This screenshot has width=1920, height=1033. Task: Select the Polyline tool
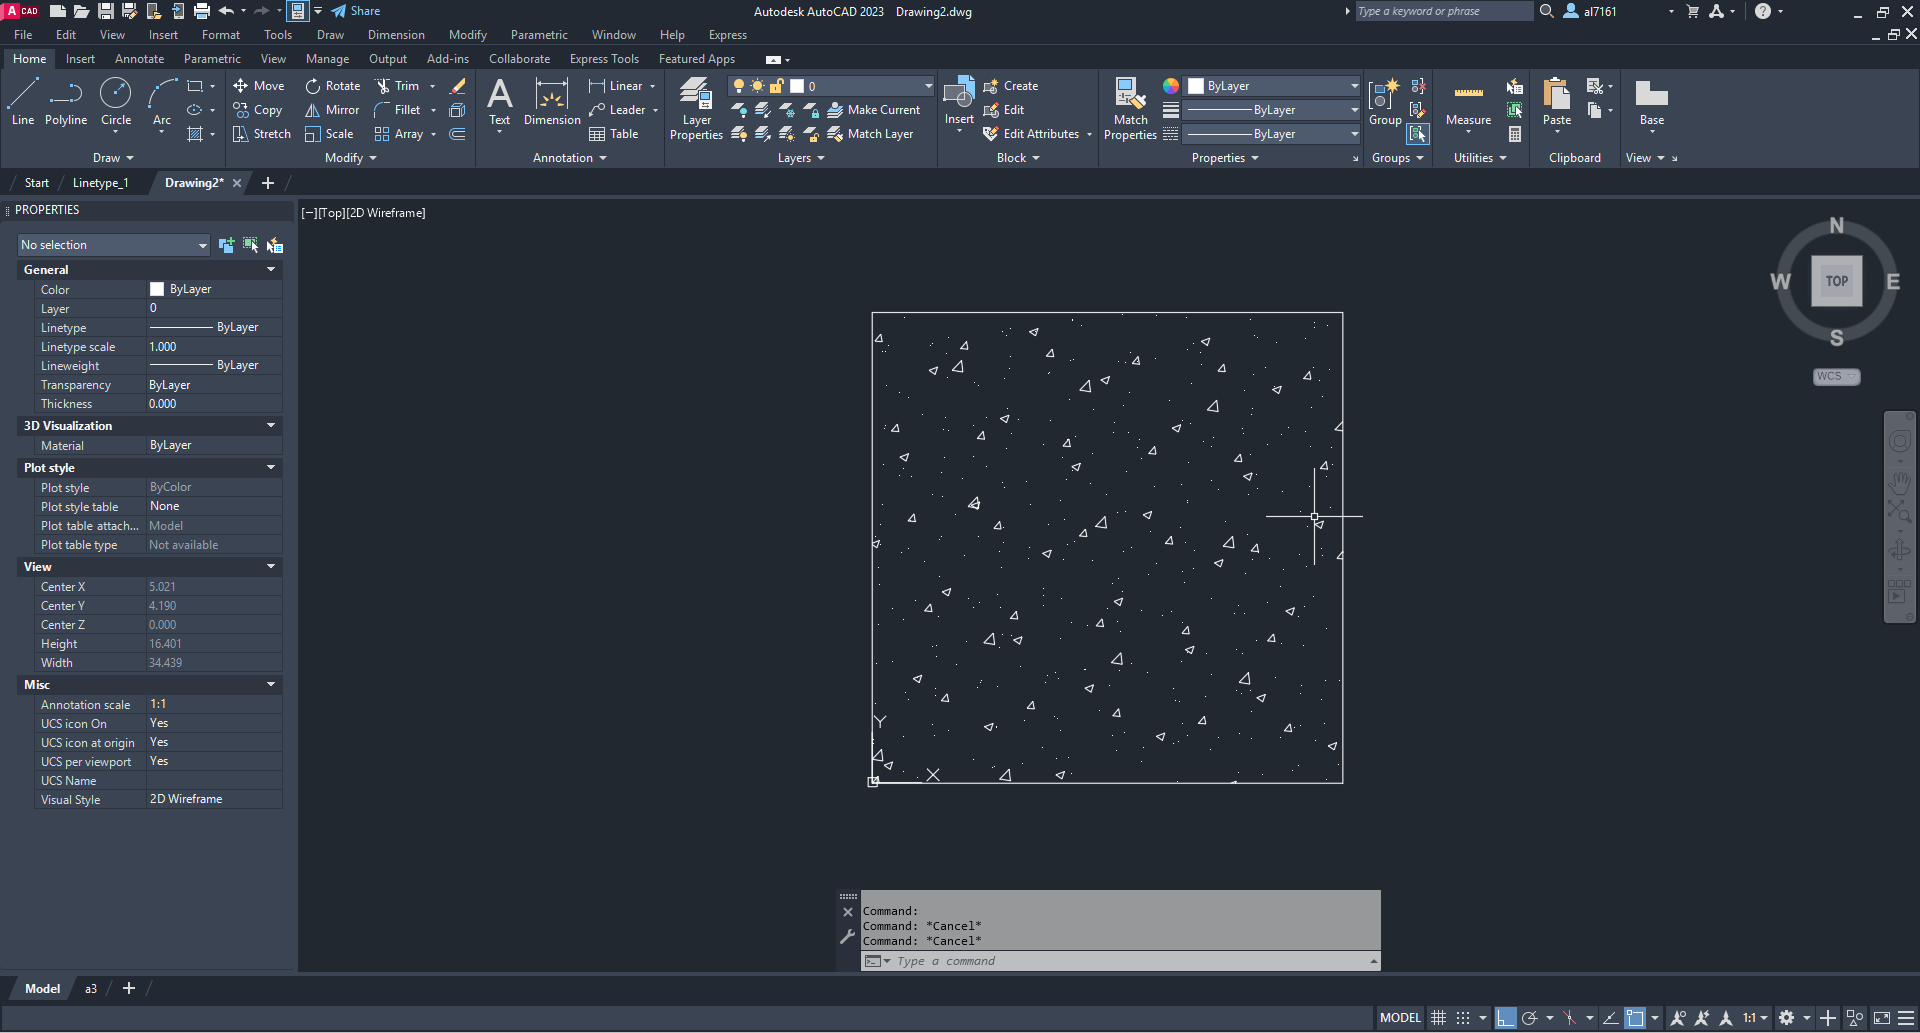click(x=66, y=102)
